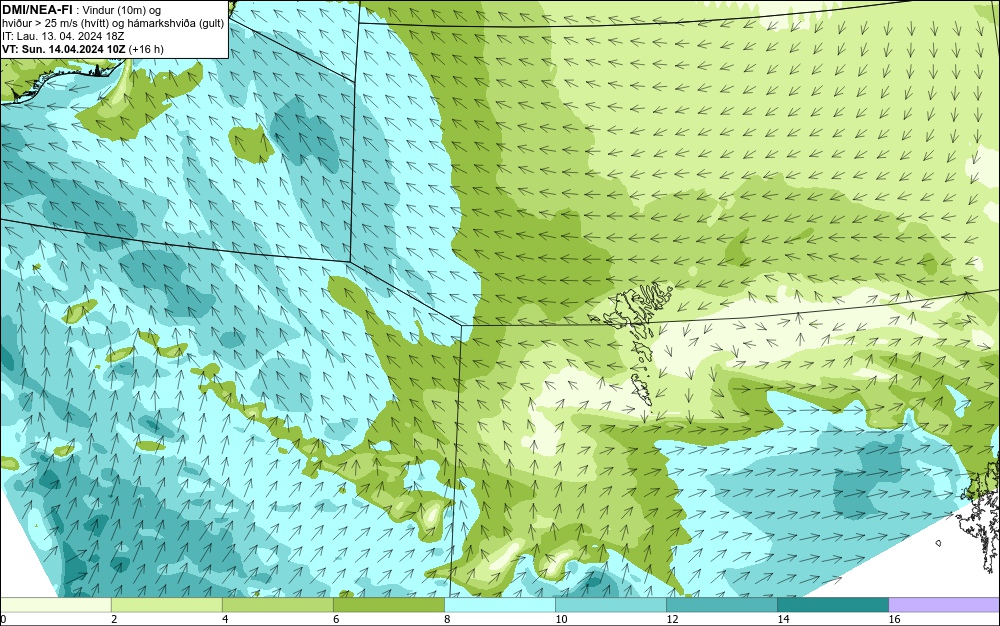This screenshot has height=626, width=1000.
Task: Click the 12–14 m/s legend color swatch
Action: [721, 604]
